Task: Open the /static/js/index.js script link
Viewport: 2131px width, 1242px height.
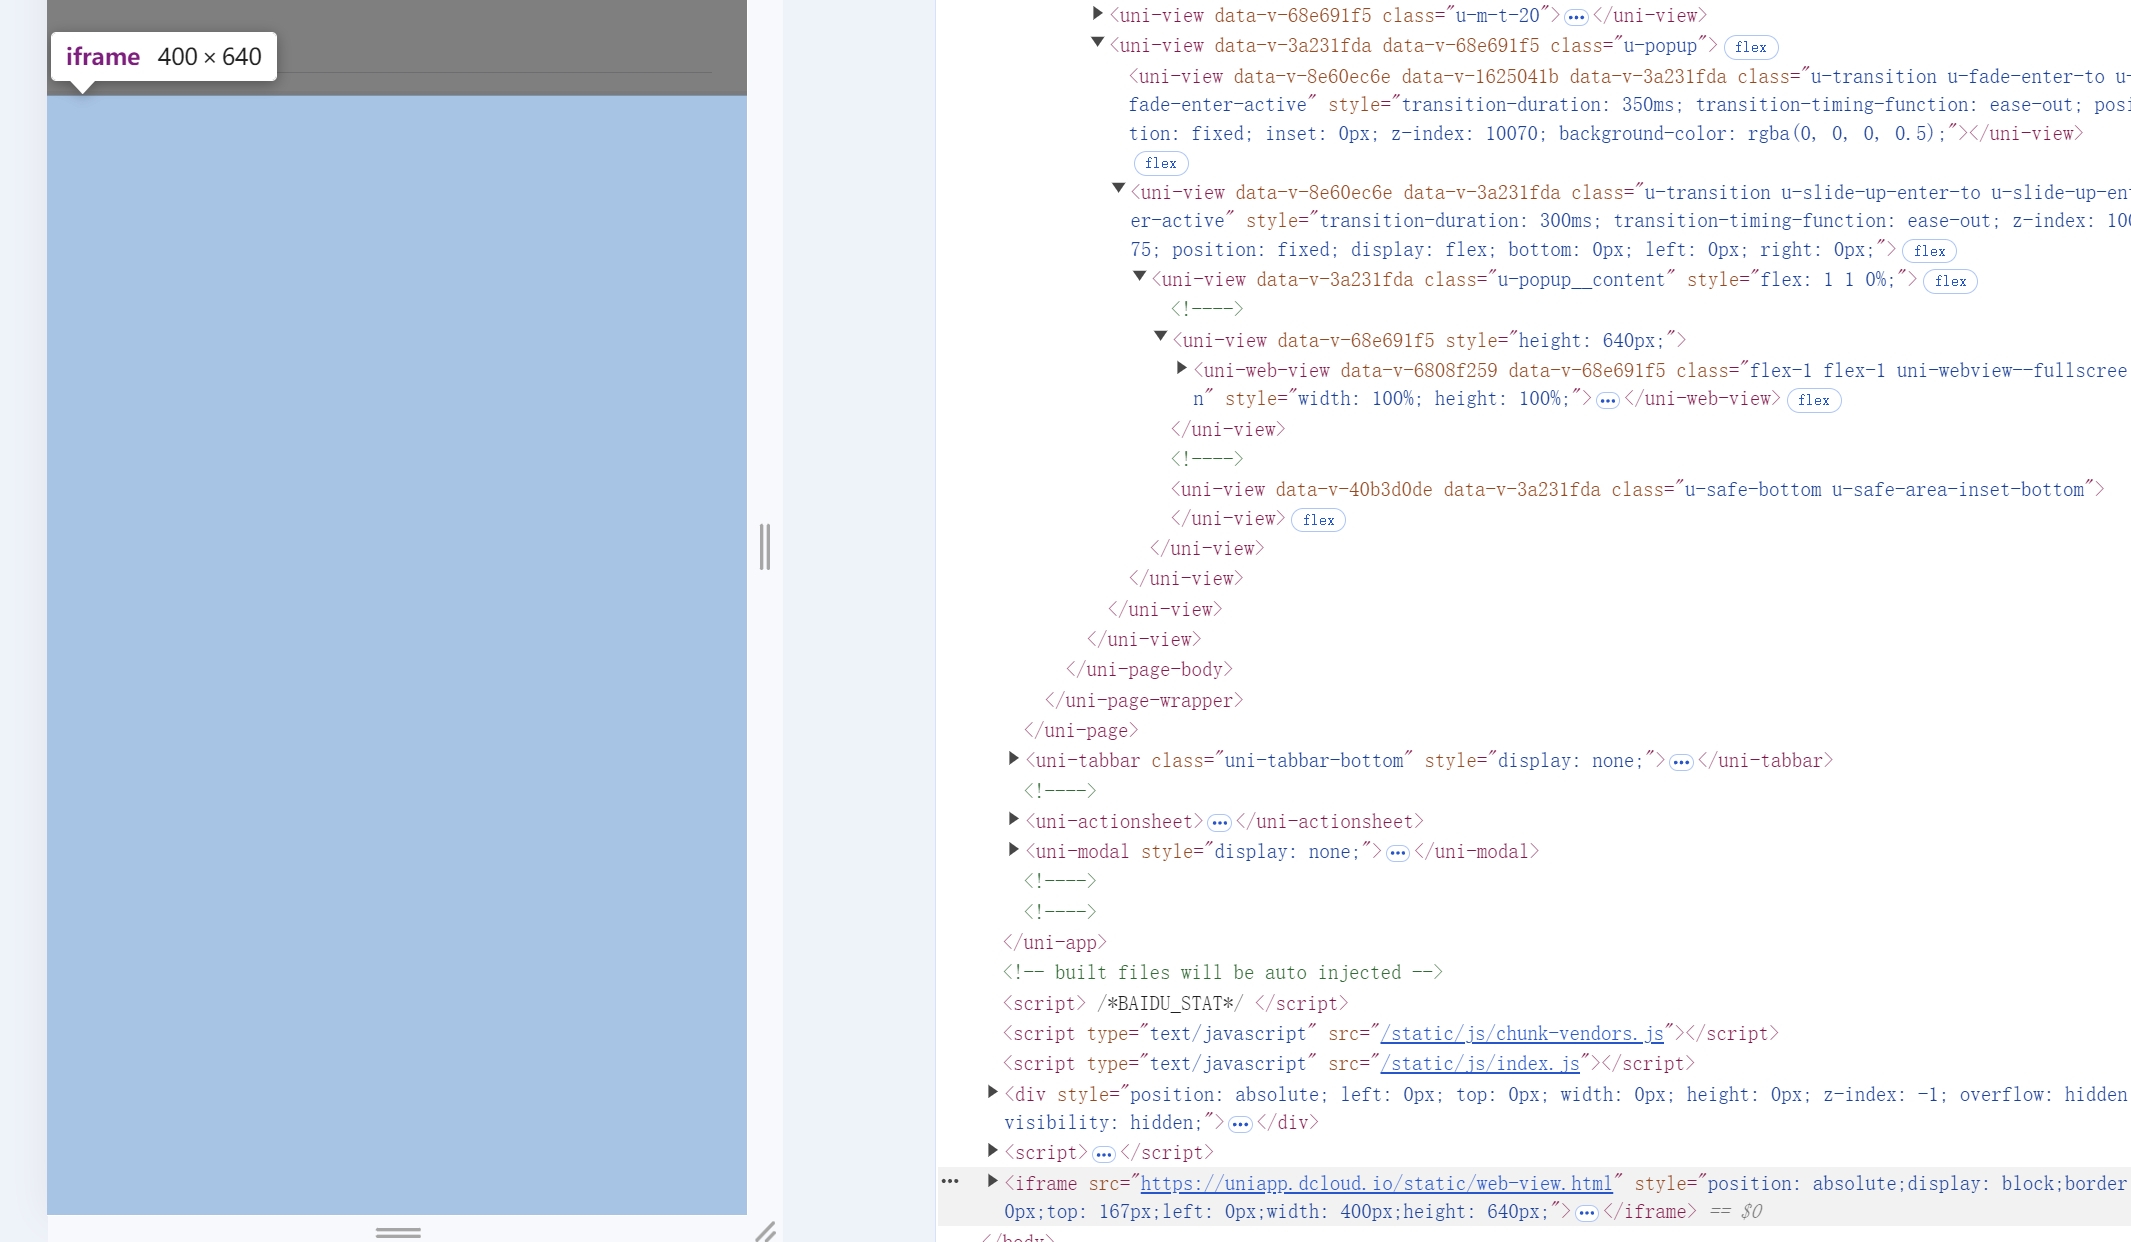Action: click(1480, 1063)
